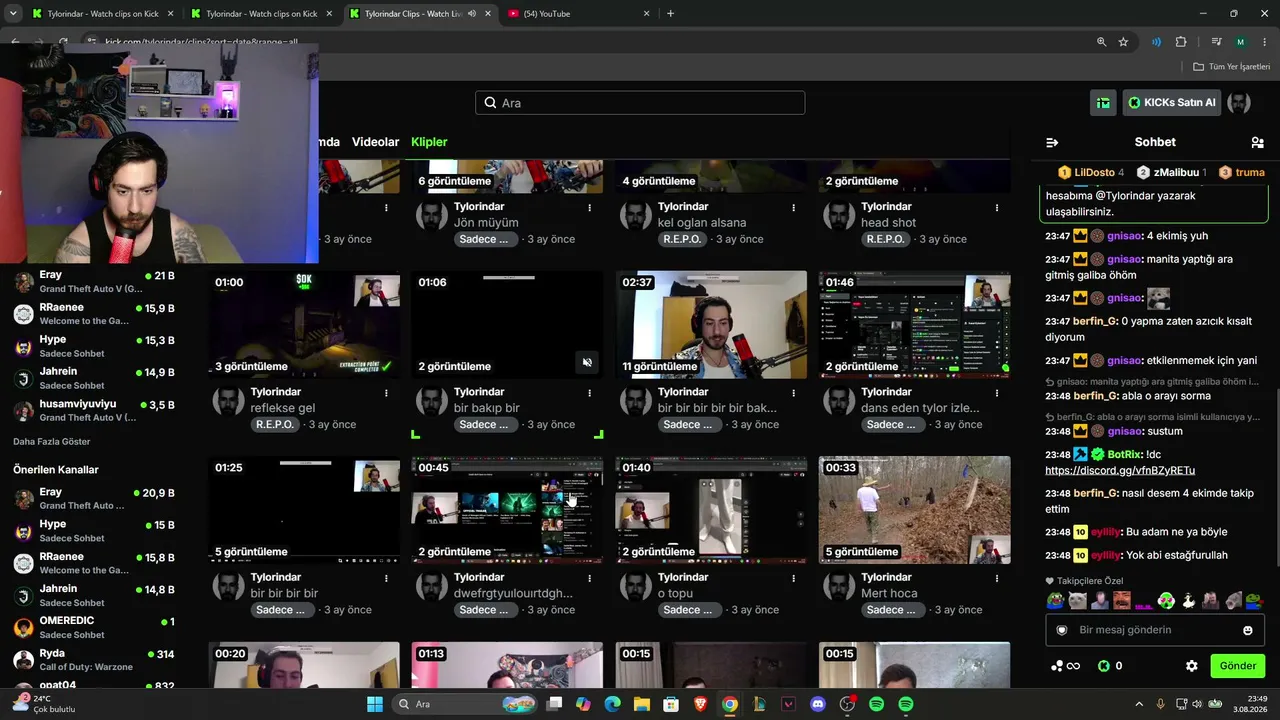Pick the Pepe with rose emote
The height and width of the screenshot is (720, 1280).
click(1254, 601)
